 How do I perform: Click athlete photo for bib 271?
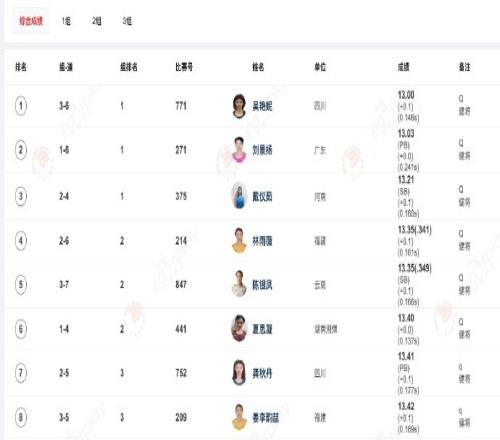(x=239, y=150)
